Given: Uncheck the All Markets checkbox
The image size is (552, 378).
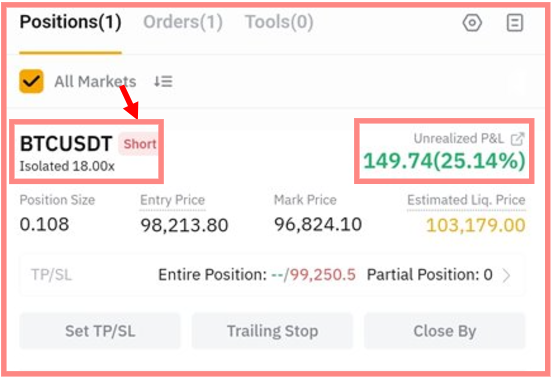Looking at the screenshot, I should (x=31, y=81).
